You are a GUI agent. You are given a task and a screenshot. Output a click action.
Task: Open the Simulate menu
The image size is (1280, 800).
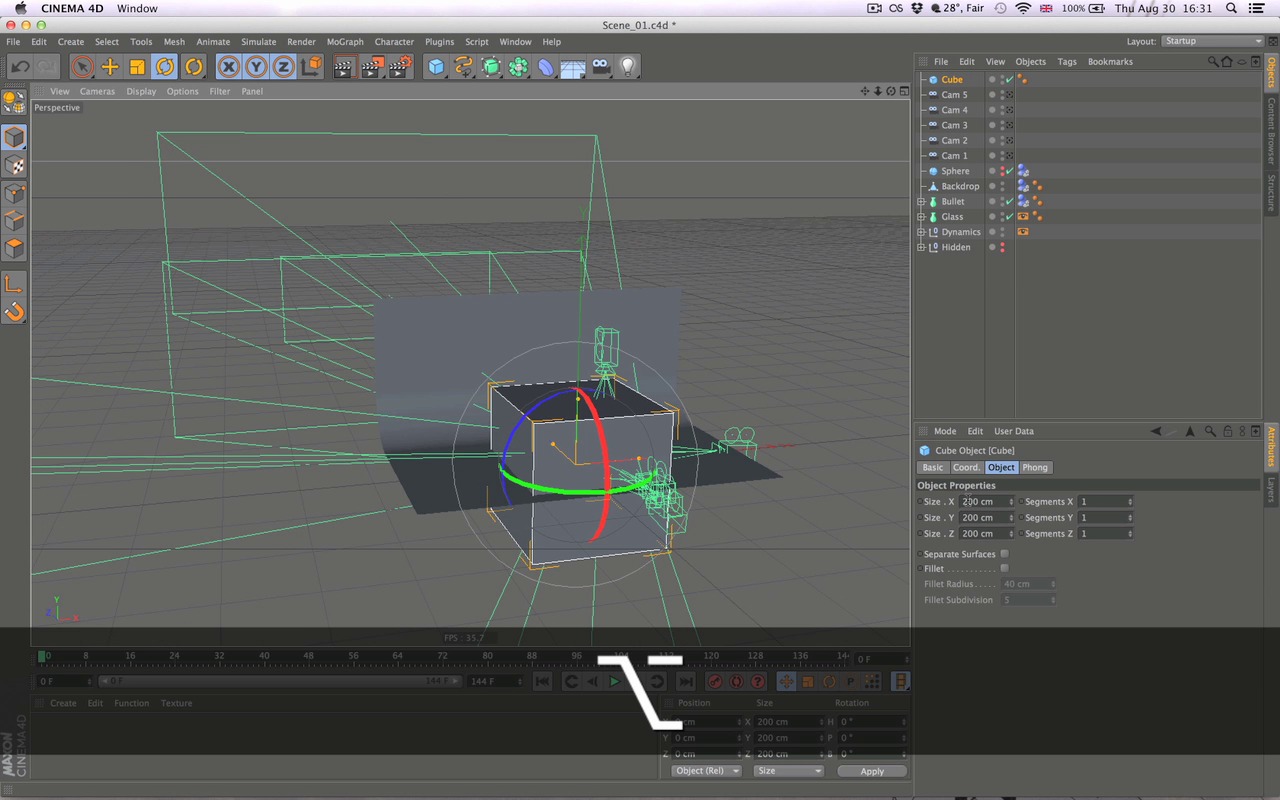258,42
